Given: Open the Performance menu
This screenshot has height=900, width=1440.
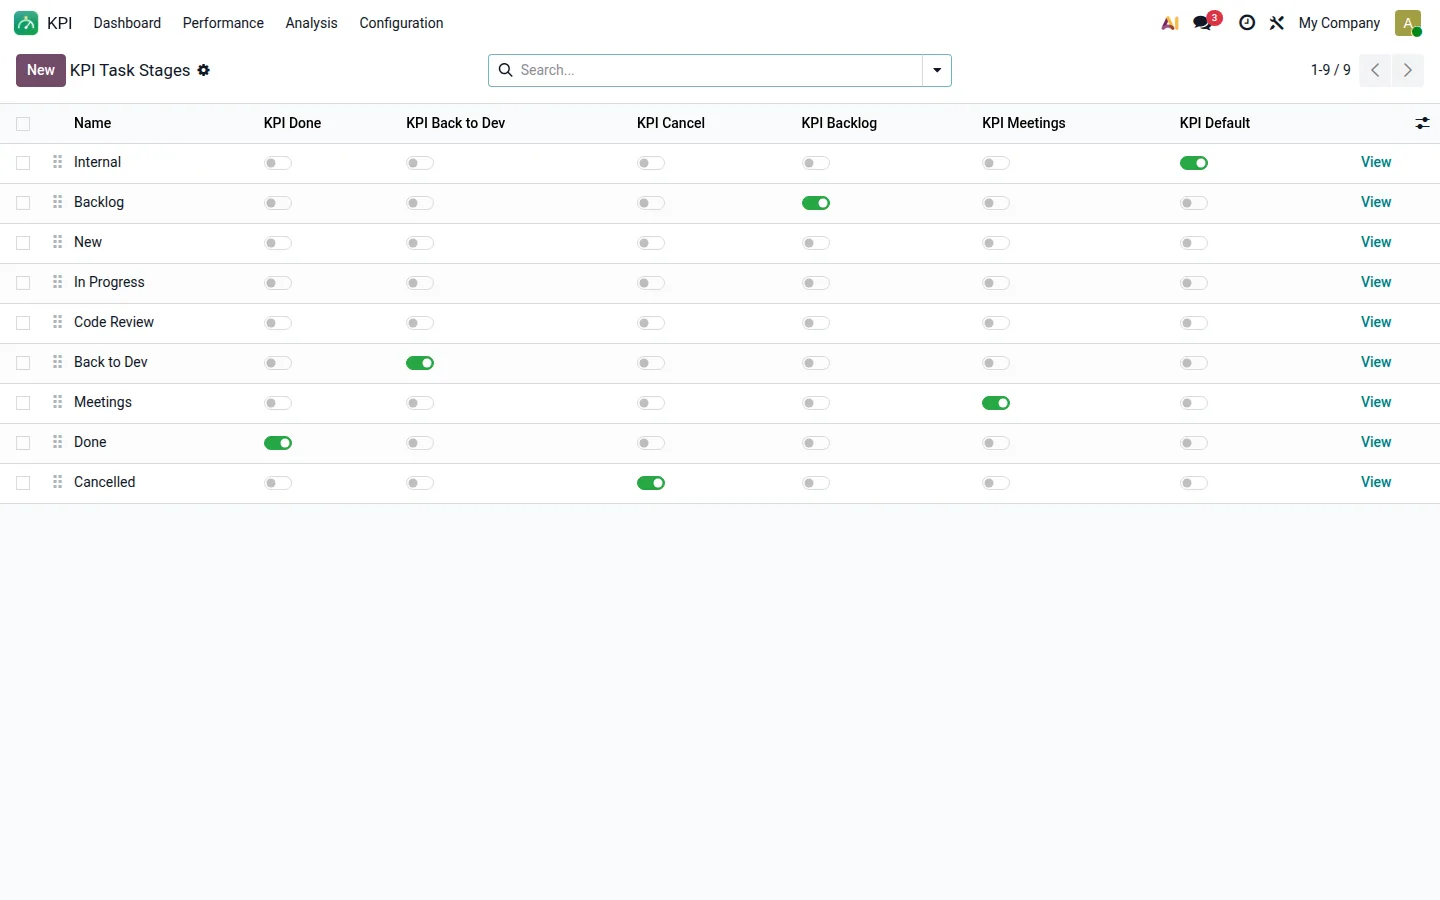Looking at the screenshot, I should coord(223,23).
